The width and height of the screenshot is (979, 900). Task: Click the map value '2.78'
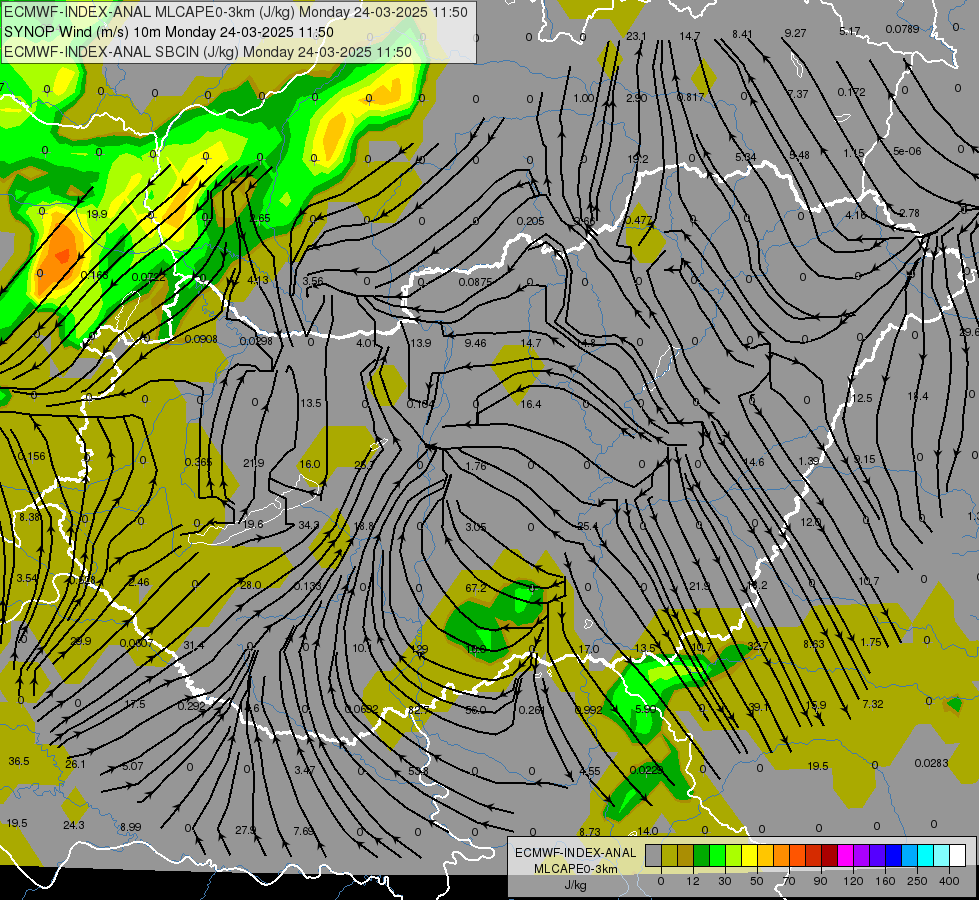[x=909, y=213]
